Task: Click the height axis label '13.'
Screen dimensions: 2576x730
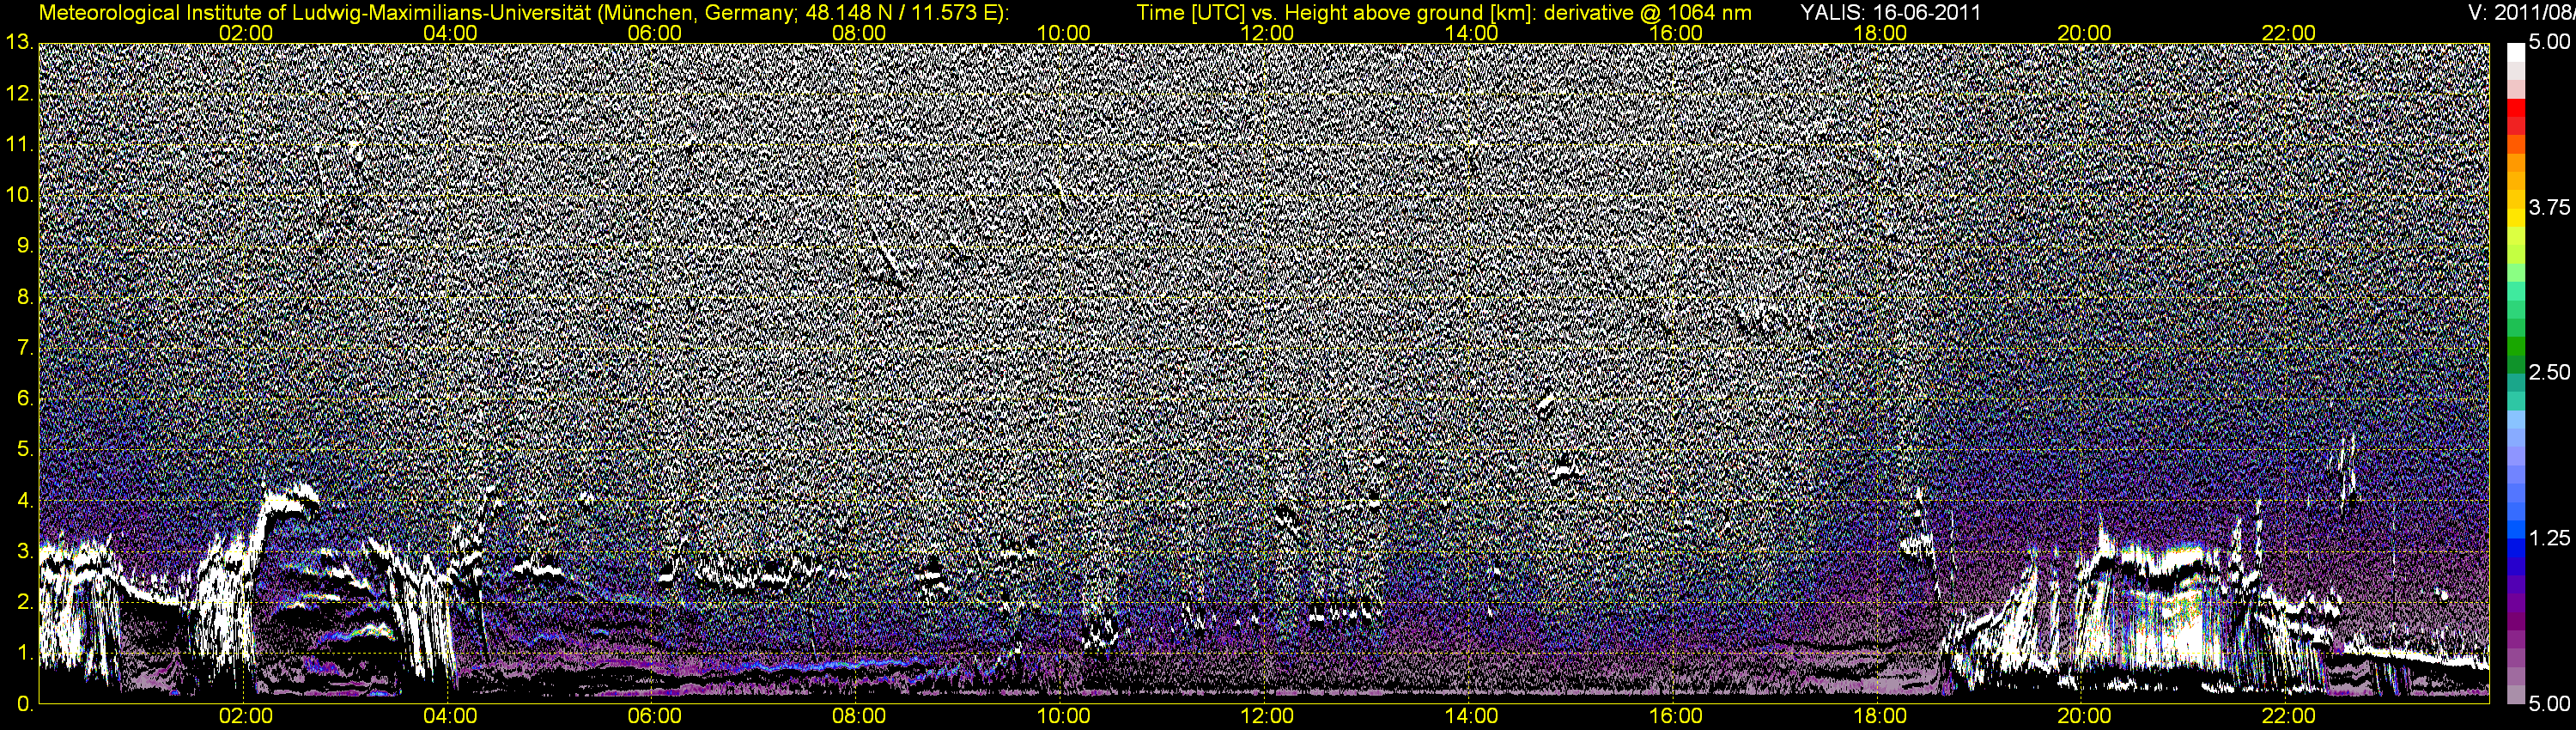Action: point(20,42)
